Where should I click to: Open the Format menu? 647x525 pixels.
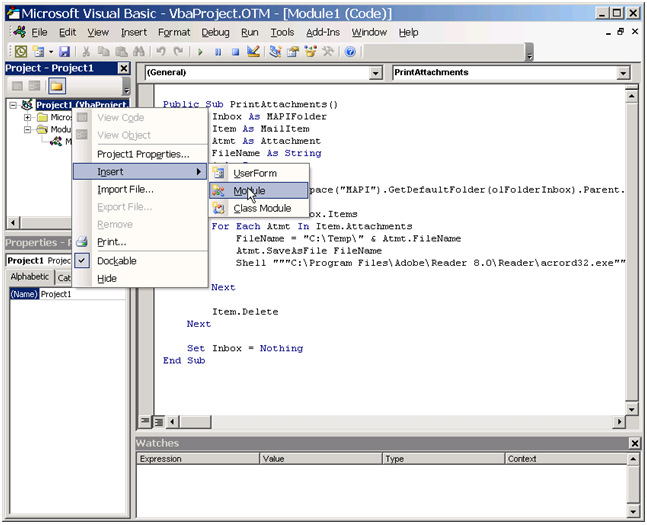(174, 32)
